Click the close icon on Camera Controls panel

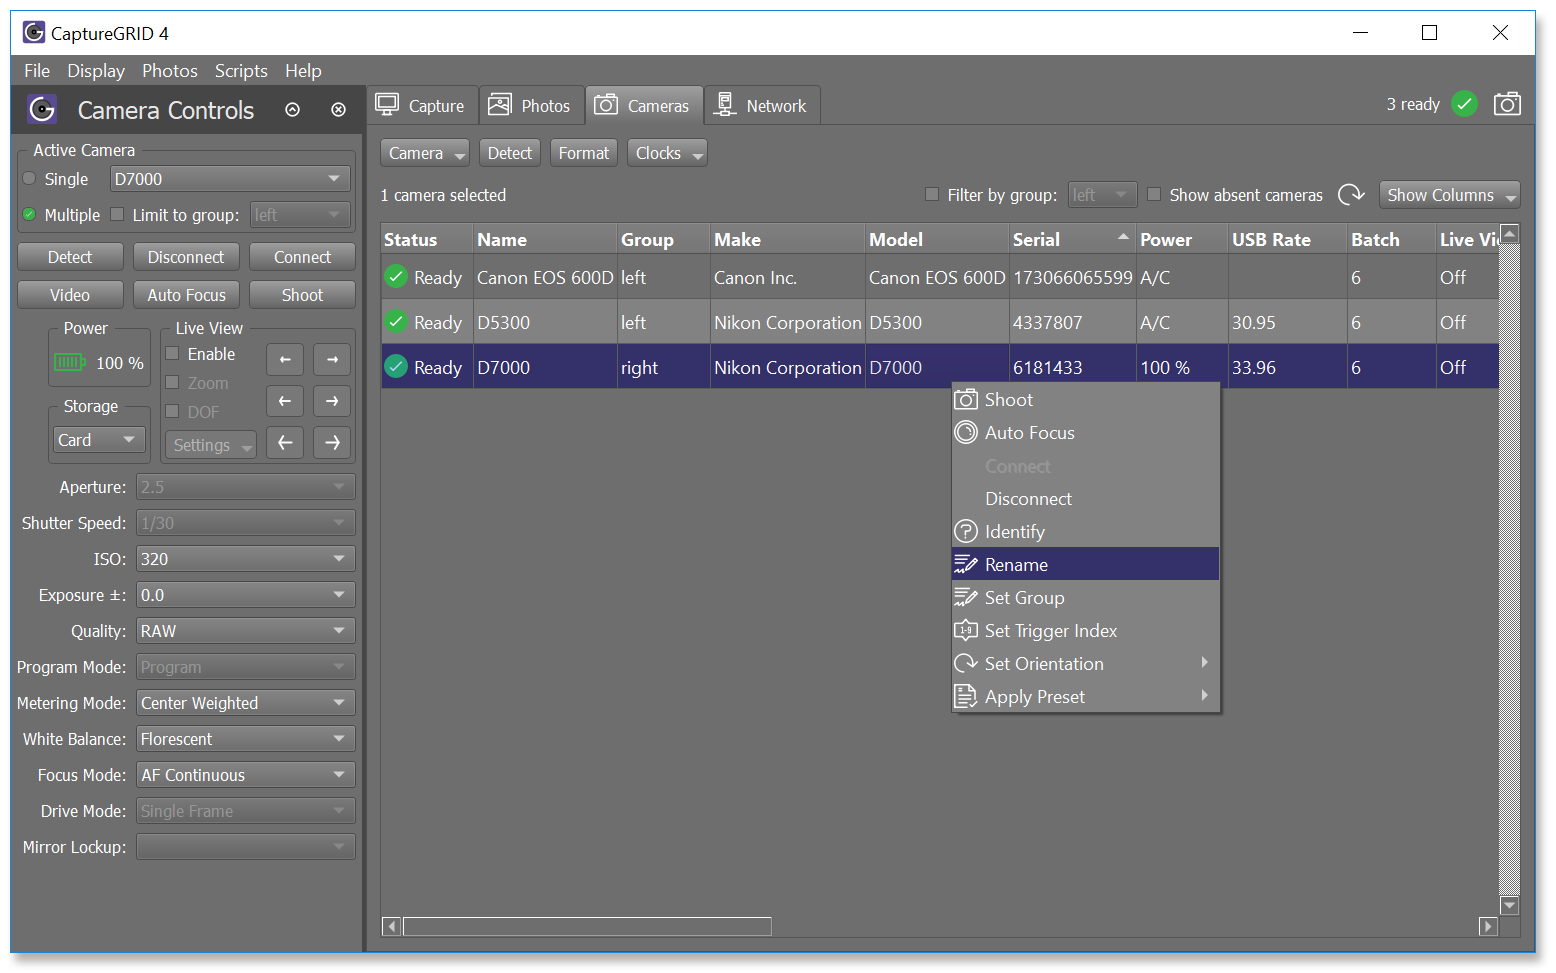[x=338, y=110]
